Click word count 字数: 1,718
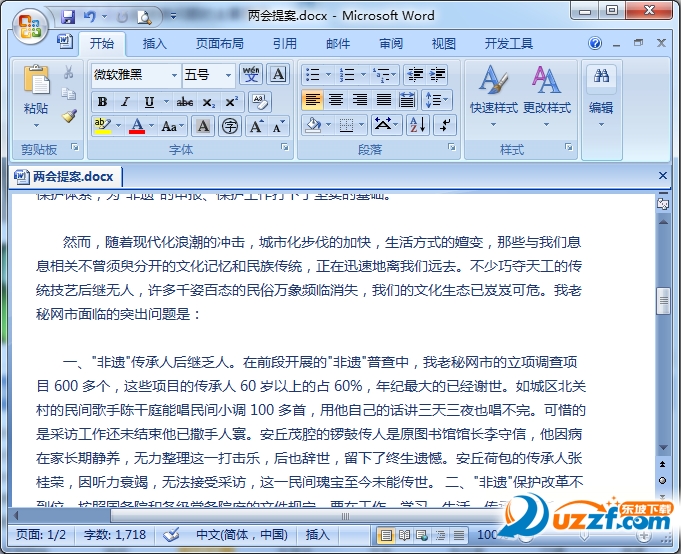 115,534
